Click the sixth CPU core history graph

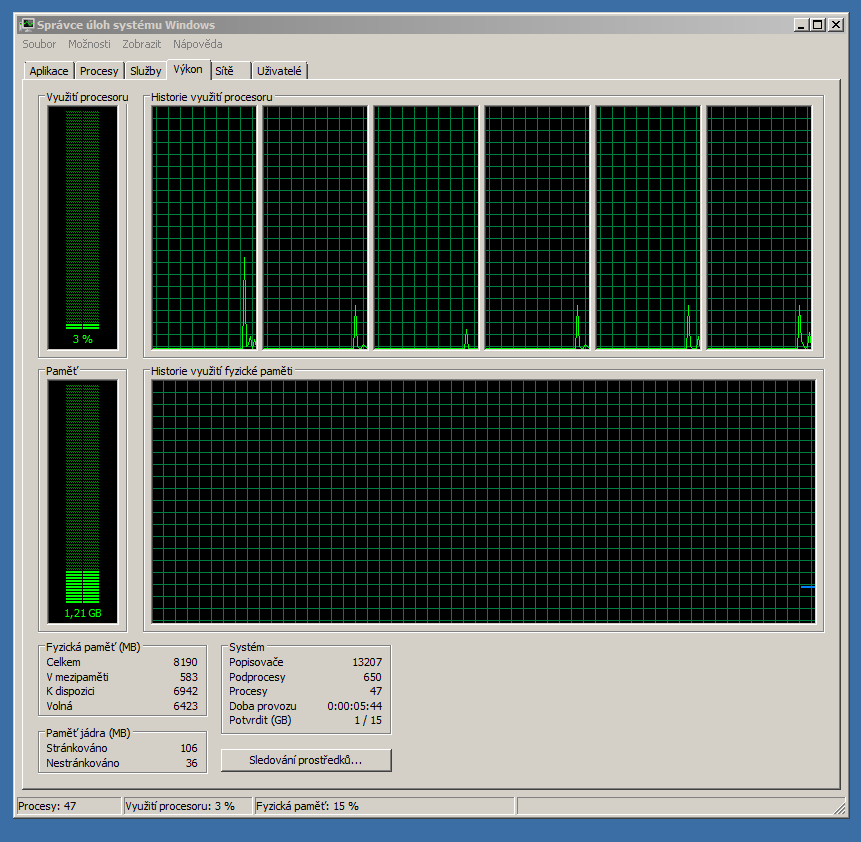coord(759,227)
